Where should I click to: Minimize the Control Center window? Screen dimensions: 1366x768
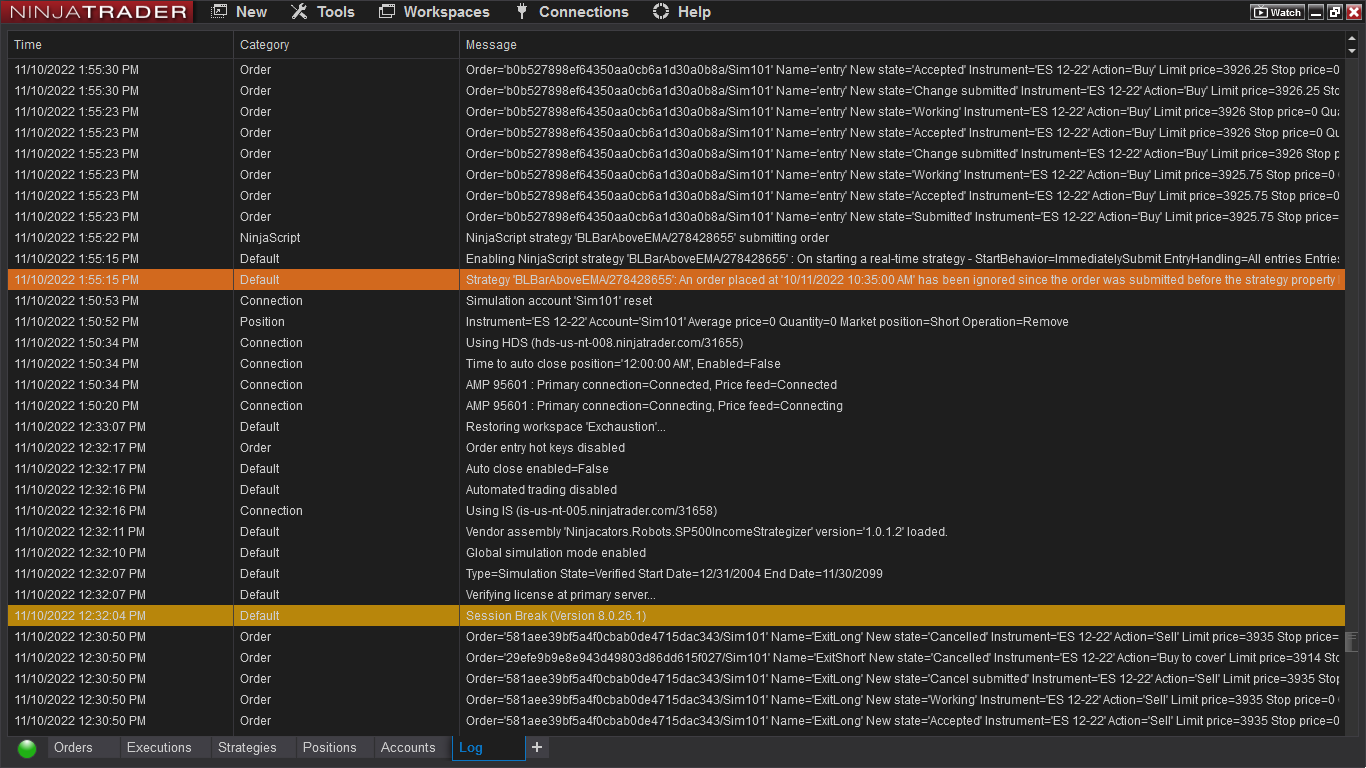(1316, 12)
